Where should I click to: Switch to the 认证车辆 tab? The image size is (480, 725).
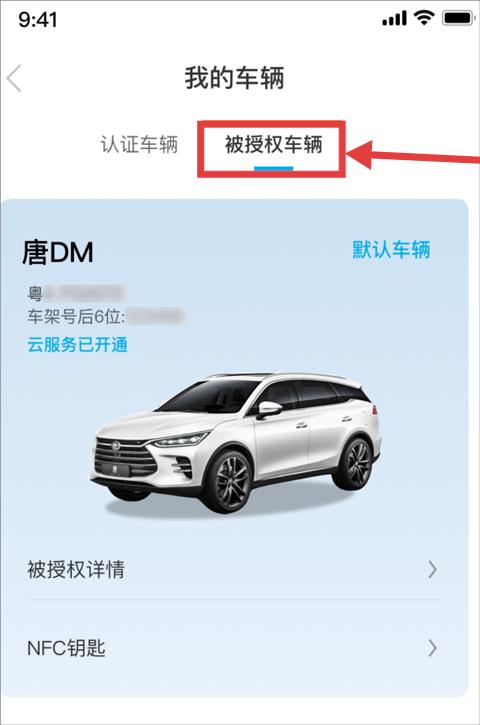click(x=139, y=144)
